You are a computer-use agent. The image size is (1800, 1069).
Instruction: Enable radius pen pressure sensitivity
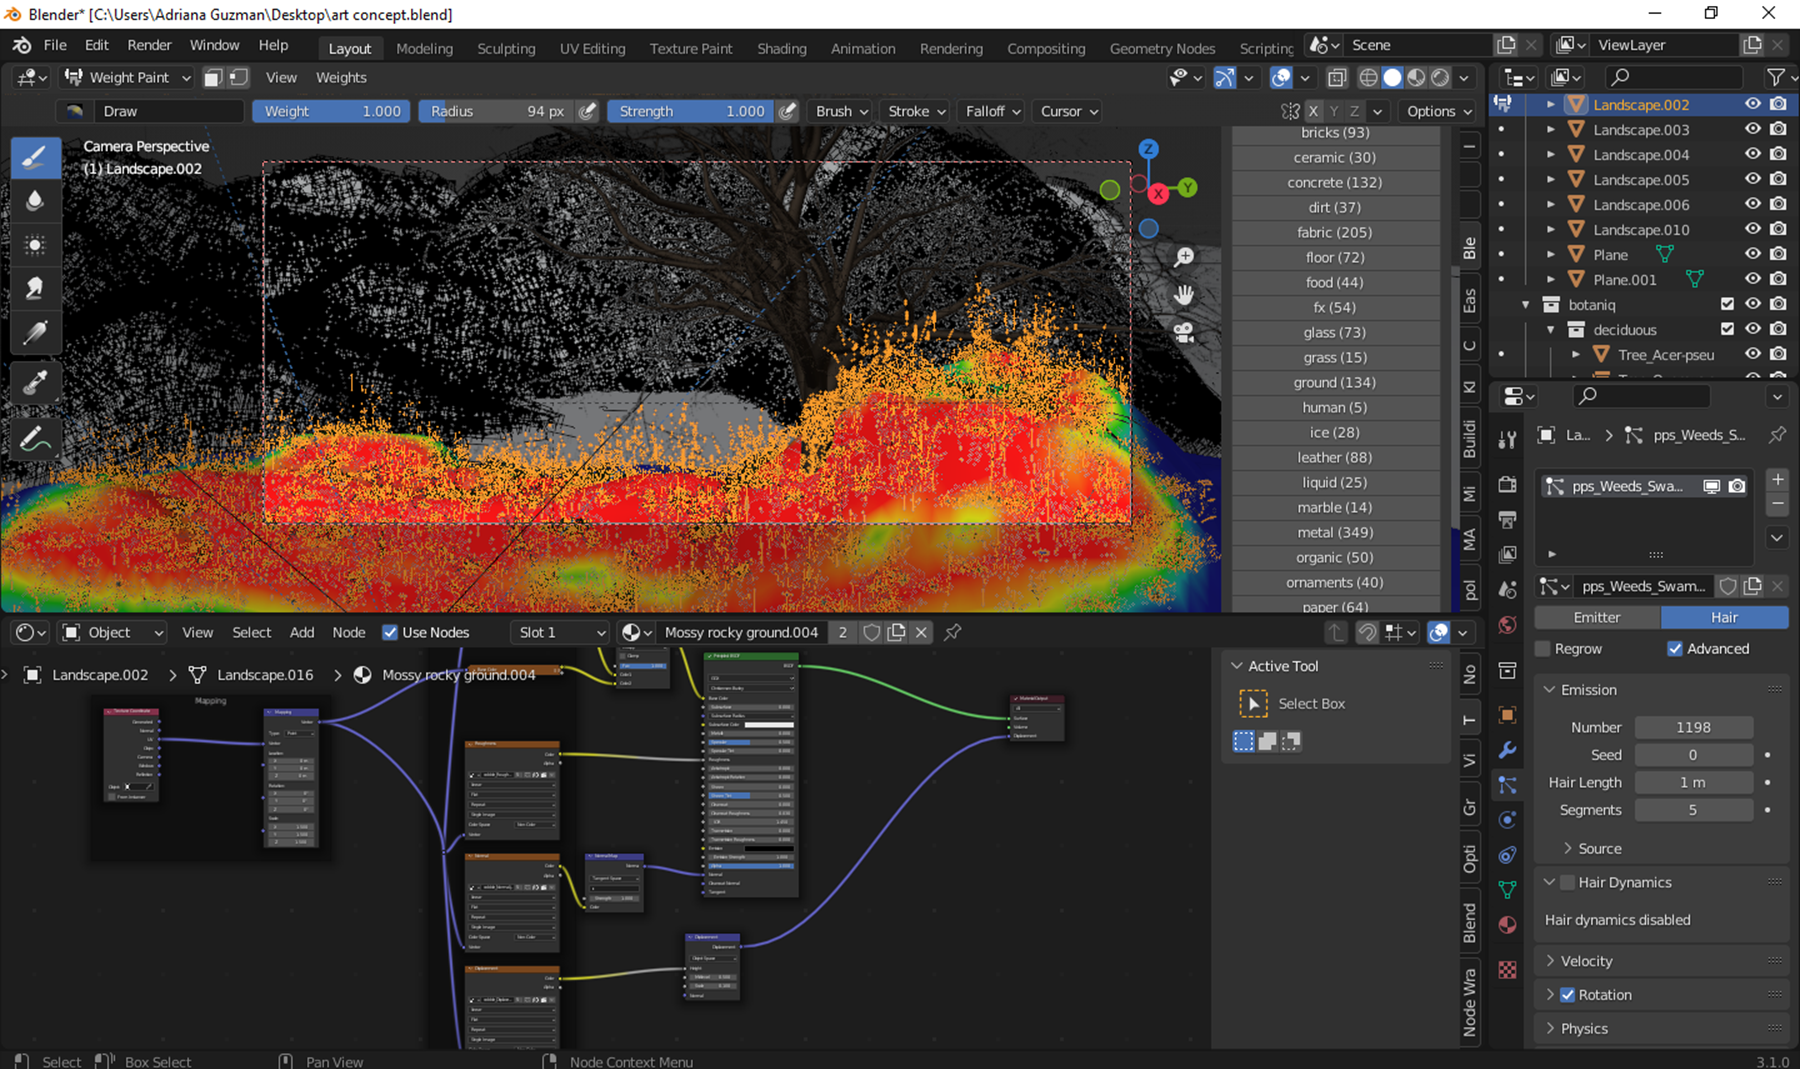click(x=588, y=111)
